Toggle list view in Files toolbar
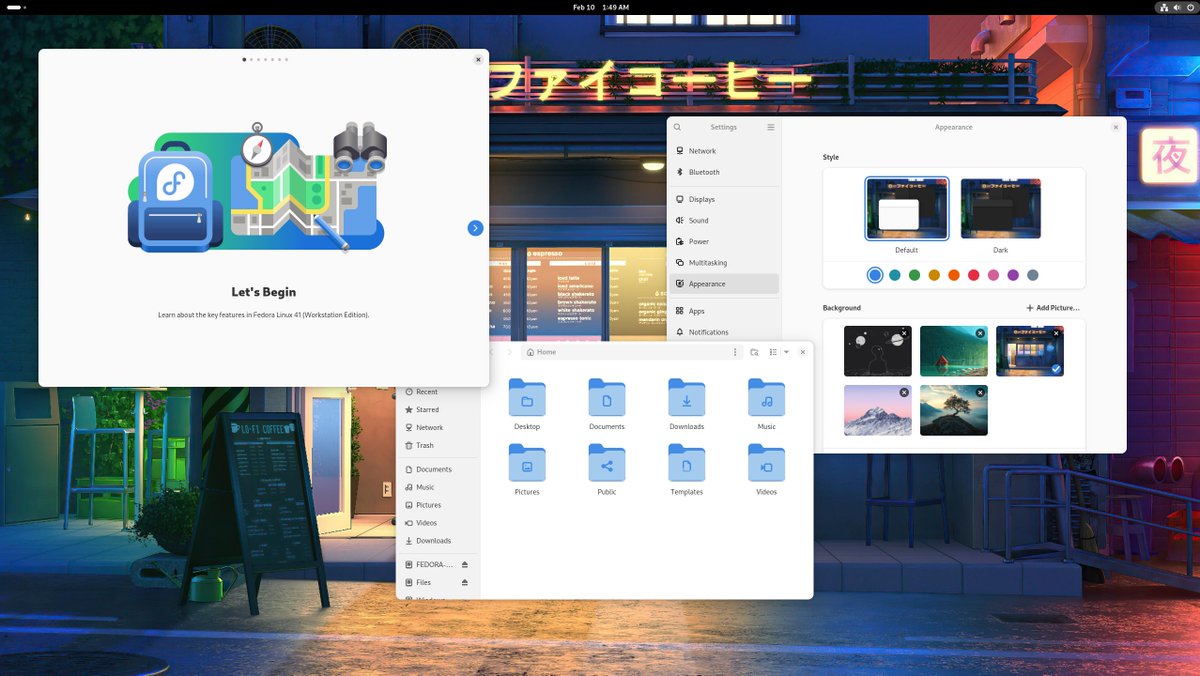 (x=773, y=352)
